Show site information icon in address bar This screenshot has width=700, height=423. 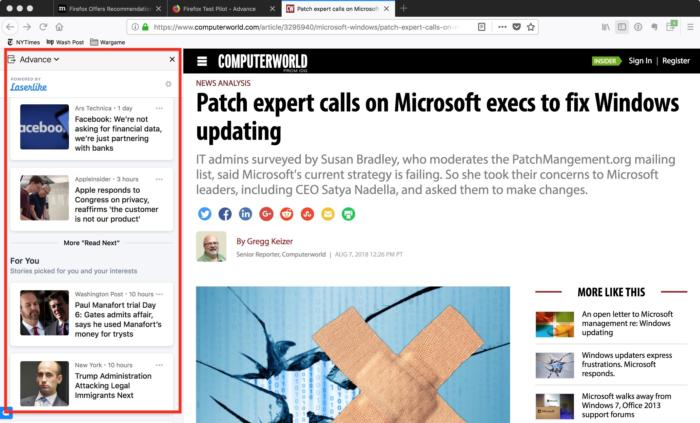(135, 27)
